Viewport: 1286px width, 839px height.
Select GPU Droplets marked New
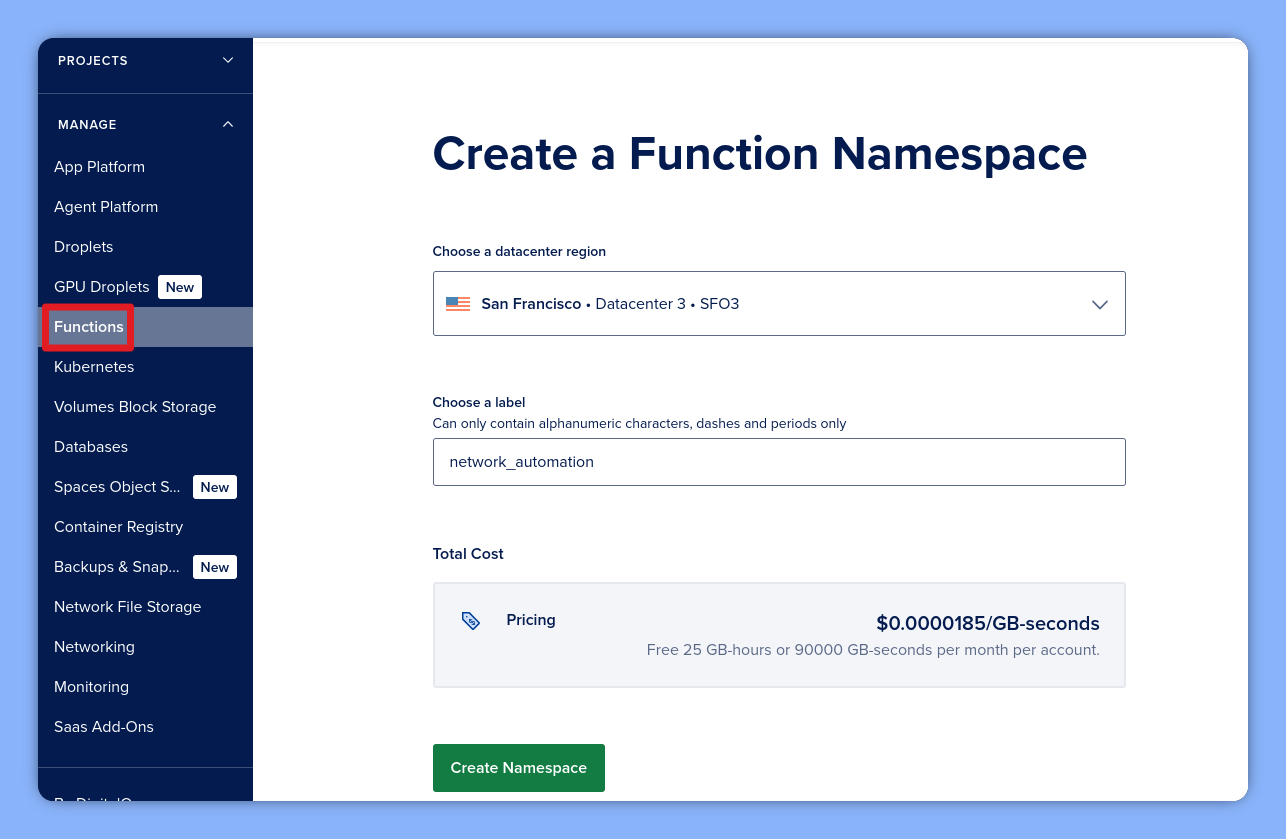pos(101,286)
